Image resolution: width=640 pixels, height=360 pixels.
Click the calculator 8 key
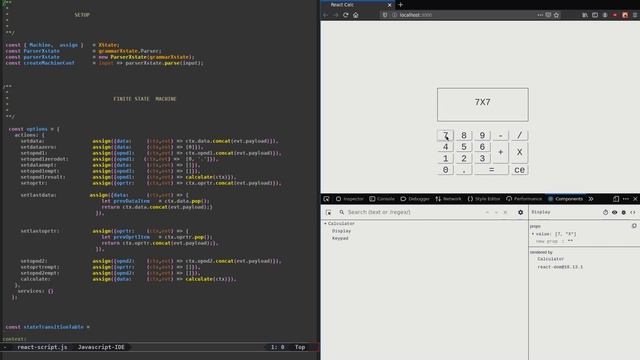click(464, 135)
